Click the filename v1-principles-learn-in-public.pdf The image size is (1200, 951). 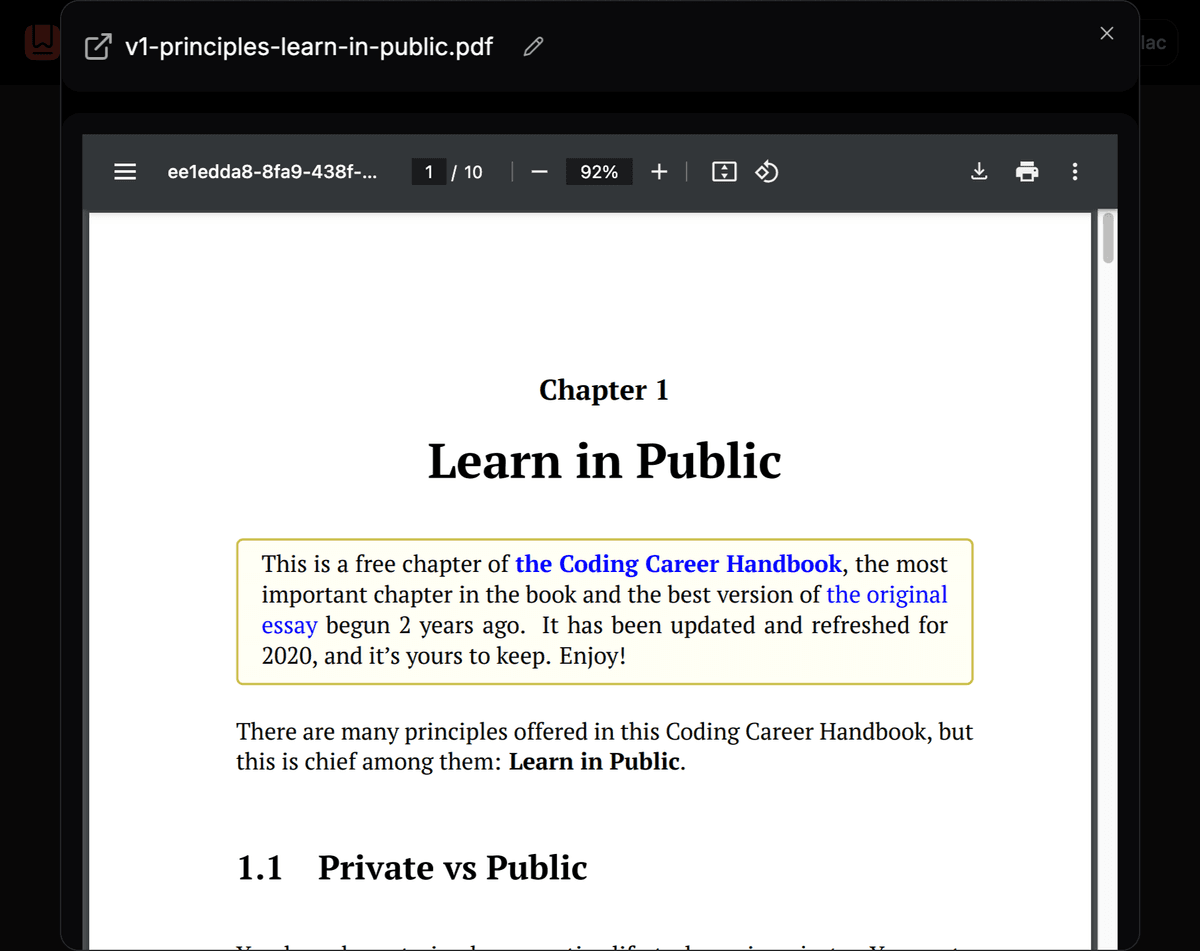point(309,46)
